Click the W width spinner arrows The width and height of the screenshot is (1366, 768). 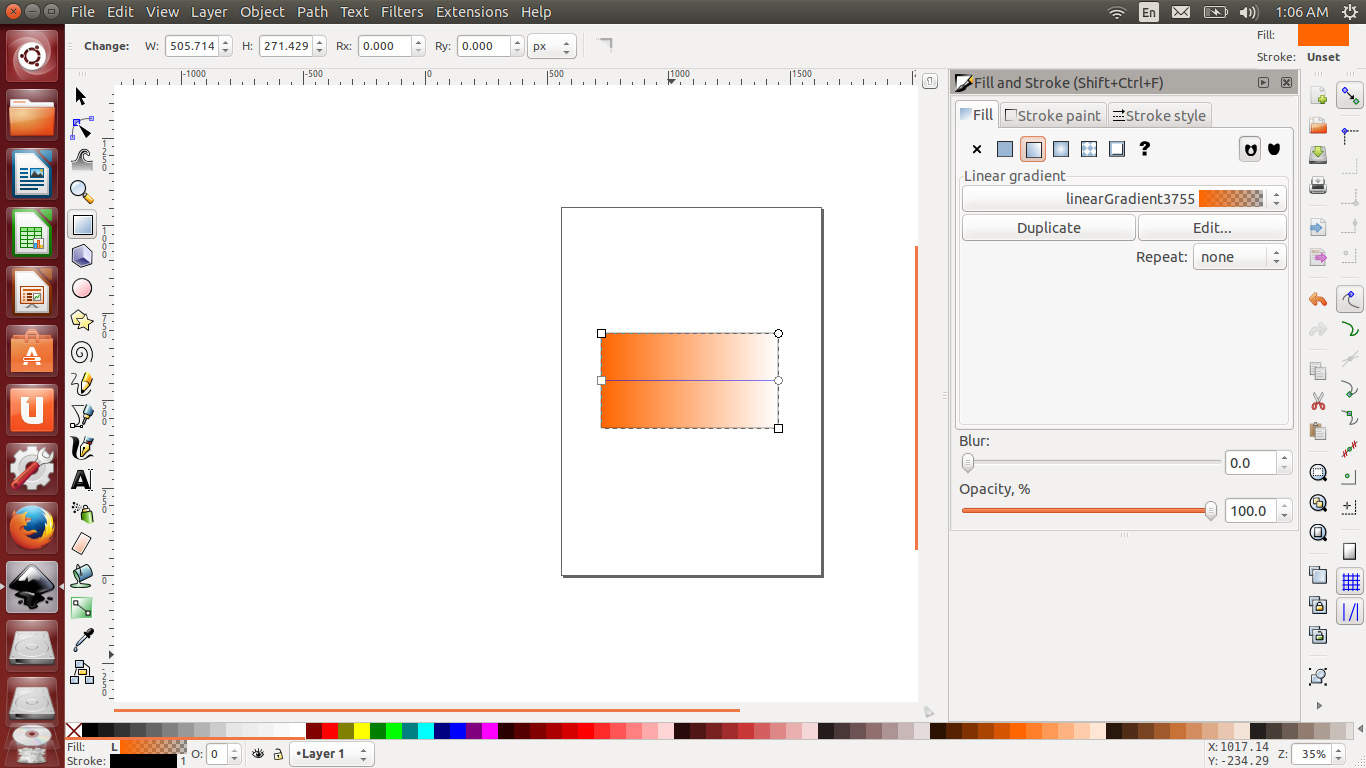click(x=225, y=46)
